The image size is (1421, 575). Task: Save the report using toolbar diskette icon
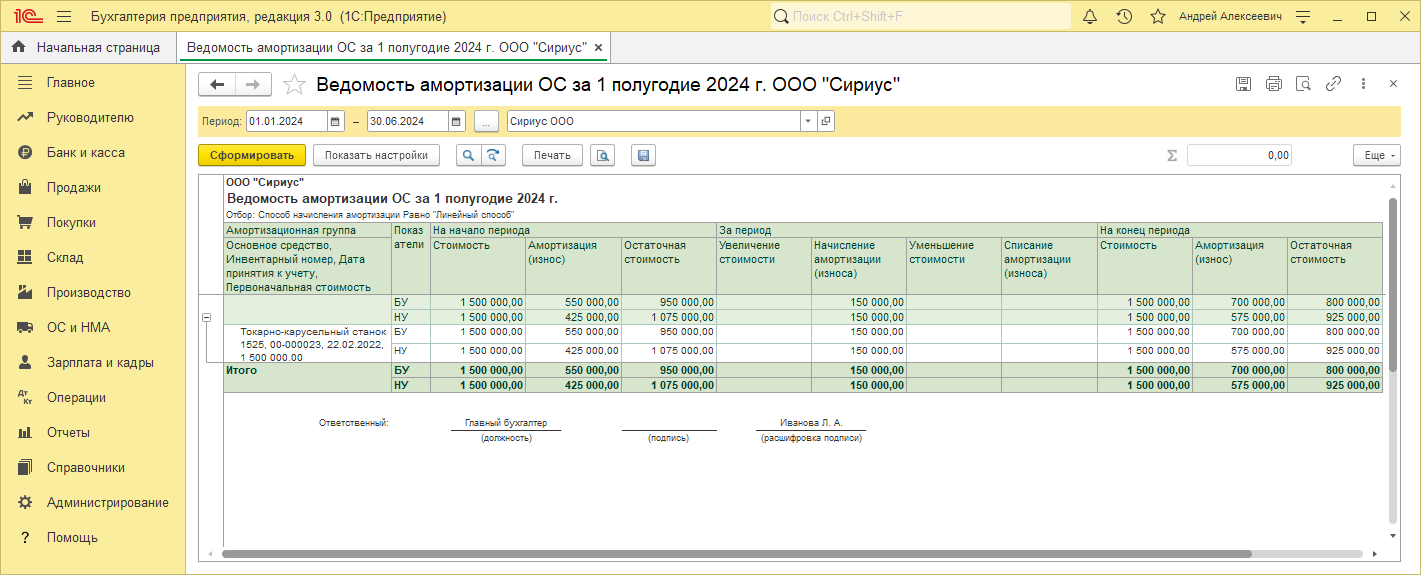pos(643,155)
